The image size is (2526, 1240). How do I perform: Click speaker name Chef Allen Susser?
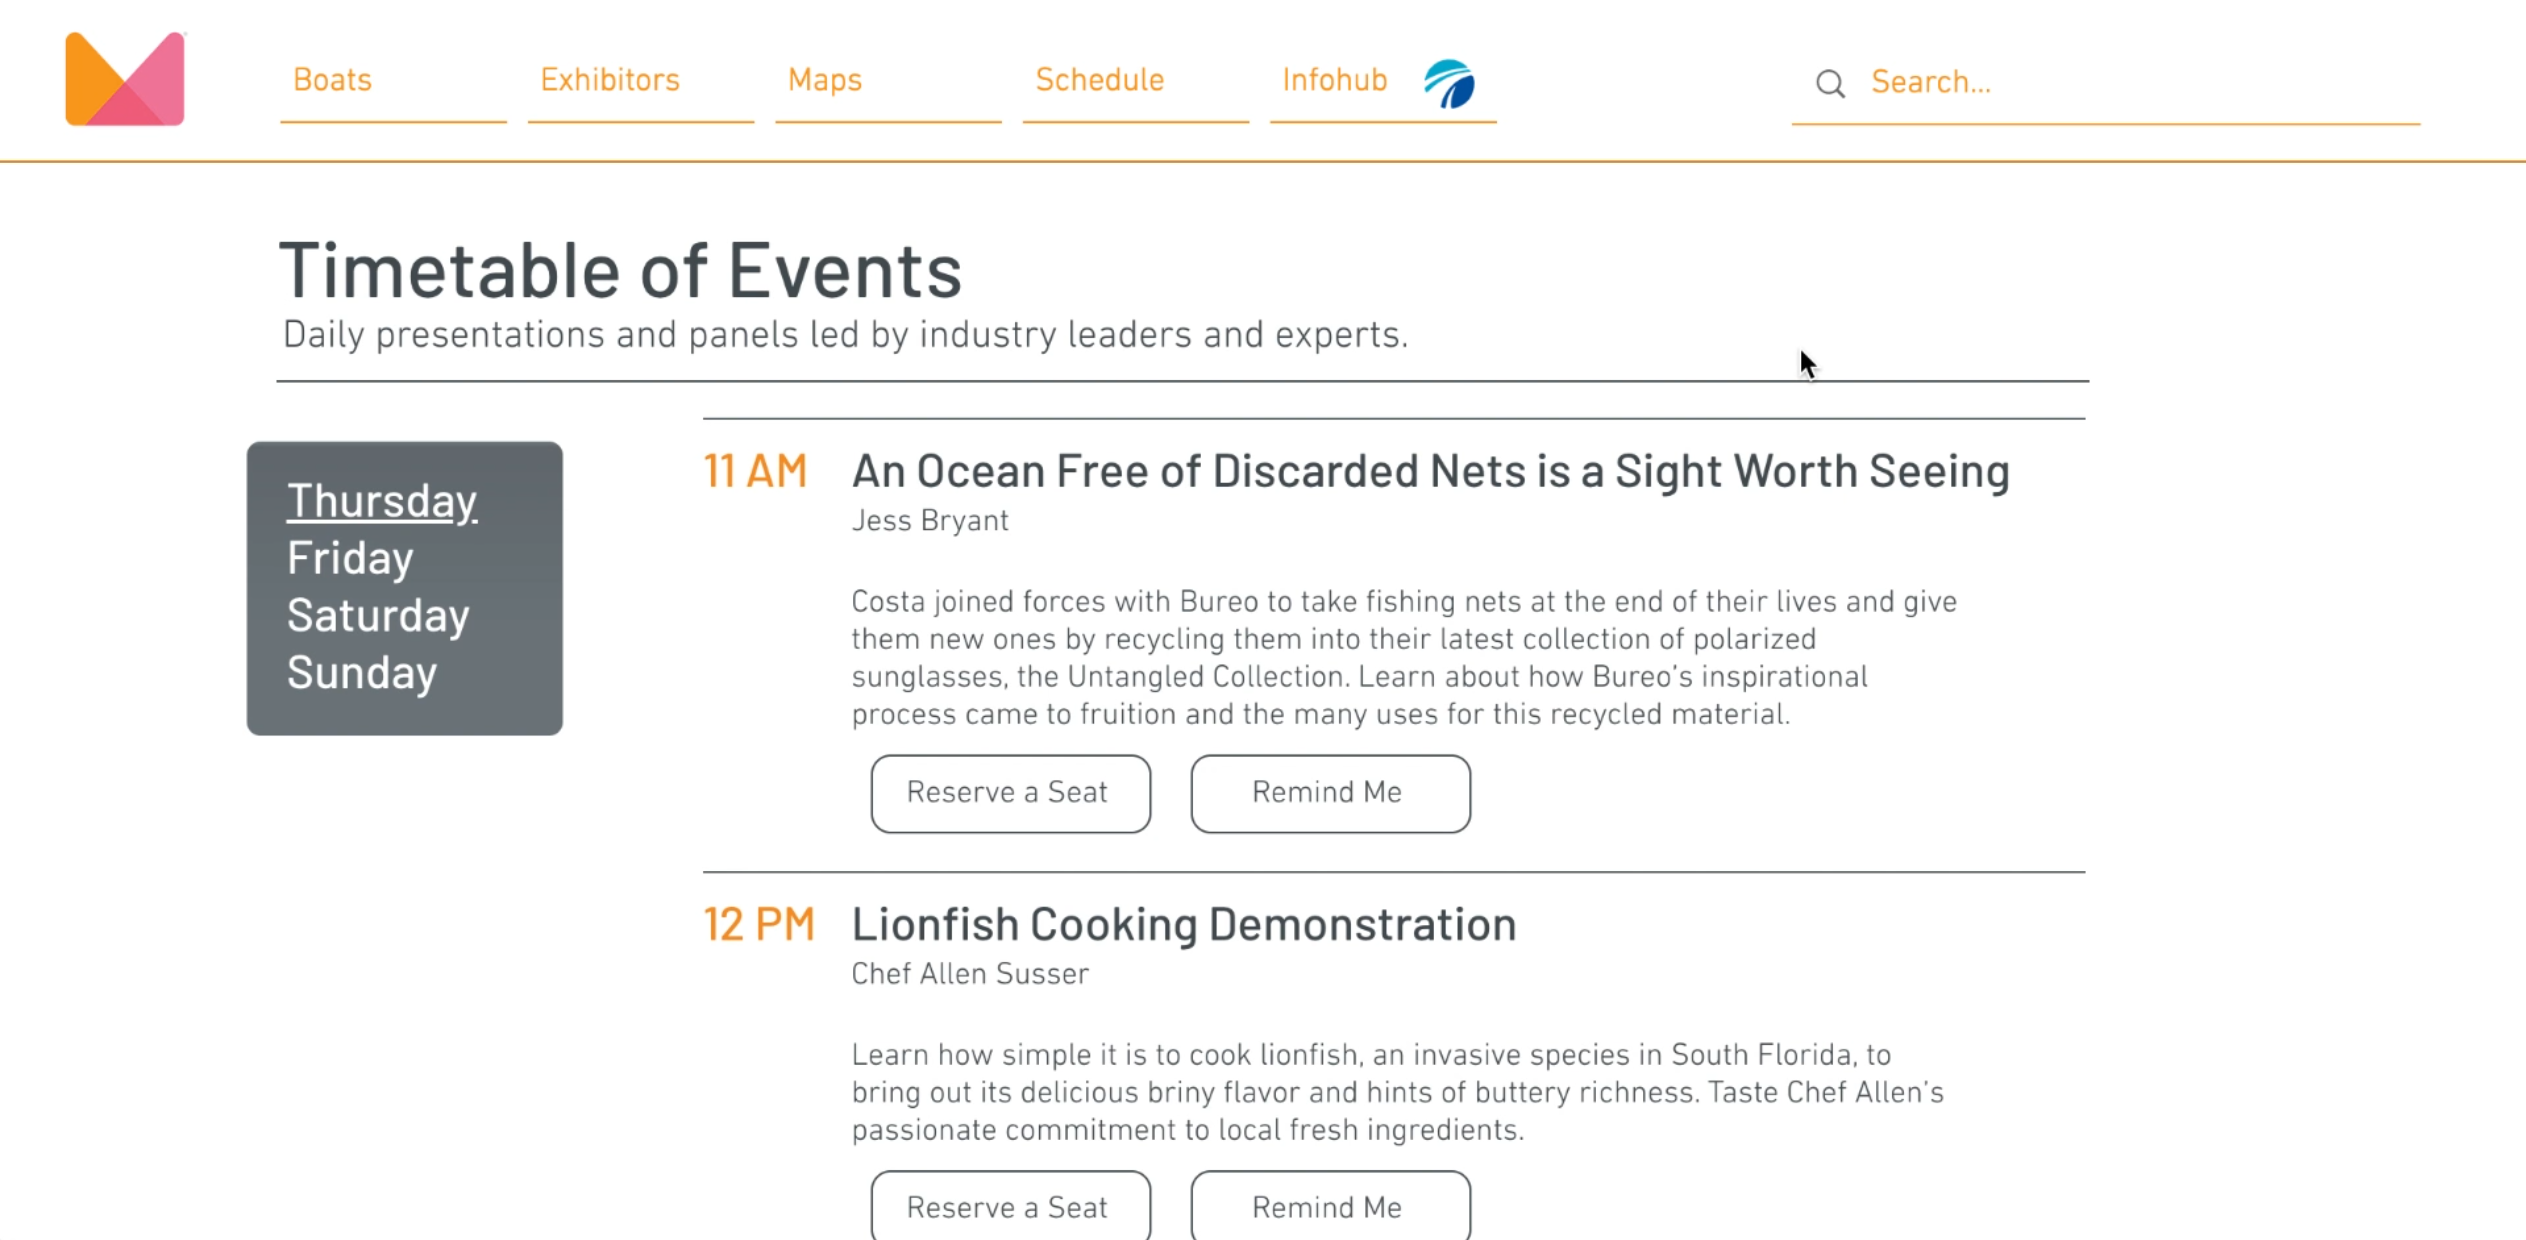click(x=969, y=974)
